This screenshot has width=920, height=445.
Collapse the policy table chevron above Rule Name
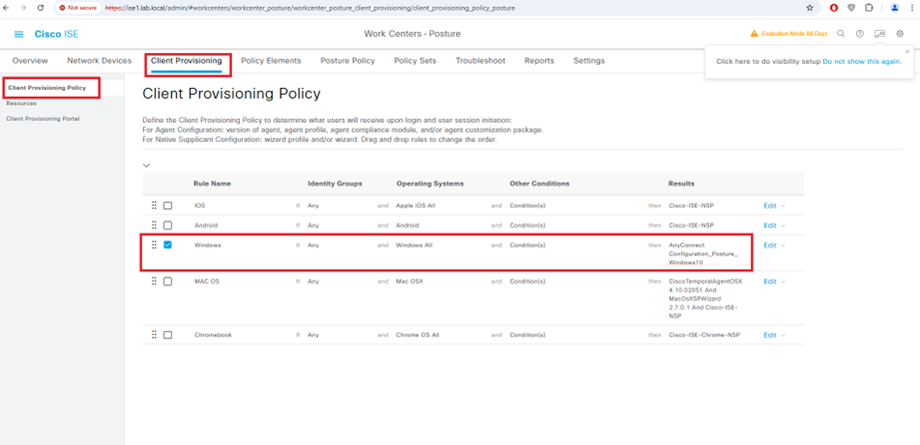pyautogui.click(x=147, y=165)
